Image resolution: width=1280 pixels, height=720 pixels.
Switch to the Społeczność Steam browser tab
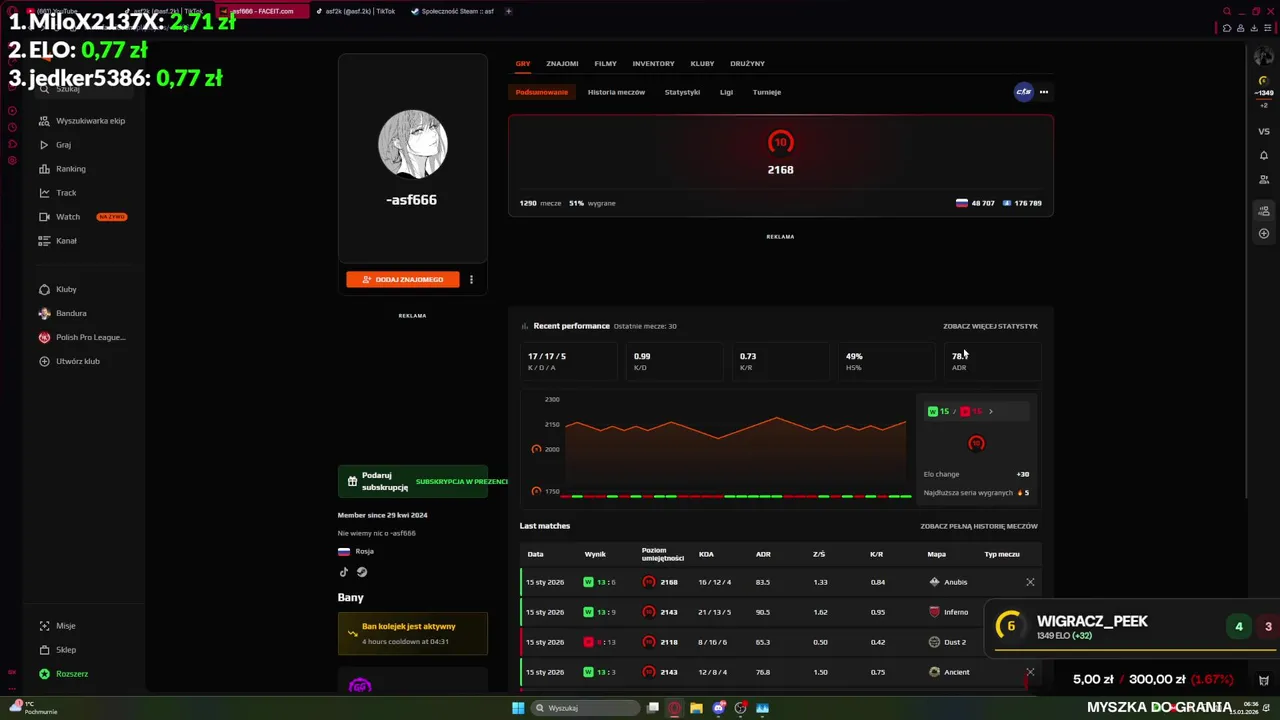(x=453, y=11)
